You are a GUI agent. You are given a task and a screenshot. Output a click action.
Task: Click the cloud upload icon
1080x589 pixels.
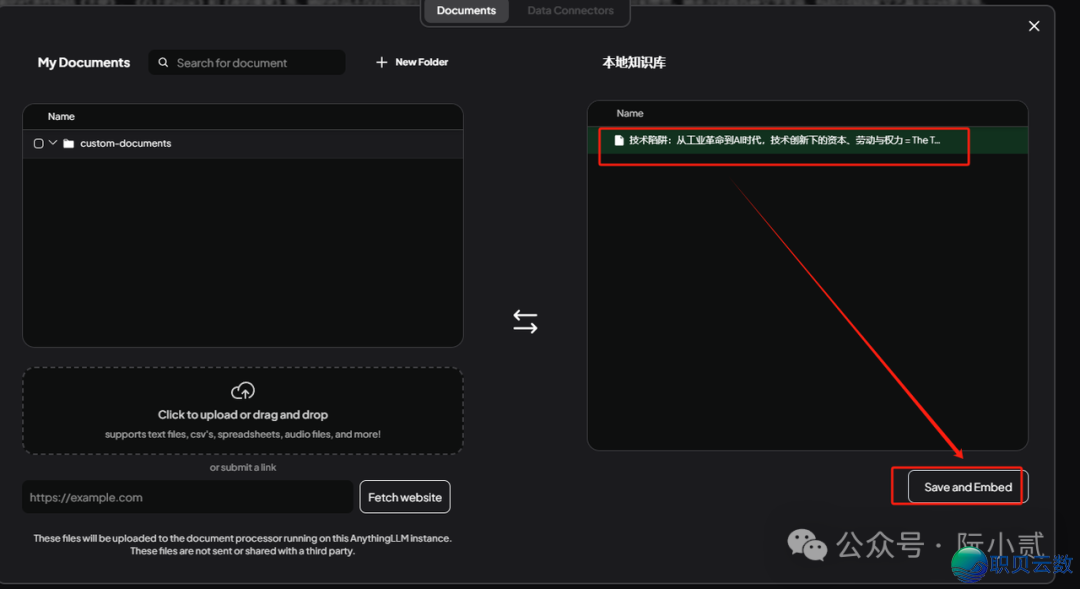tap(242, 391)
